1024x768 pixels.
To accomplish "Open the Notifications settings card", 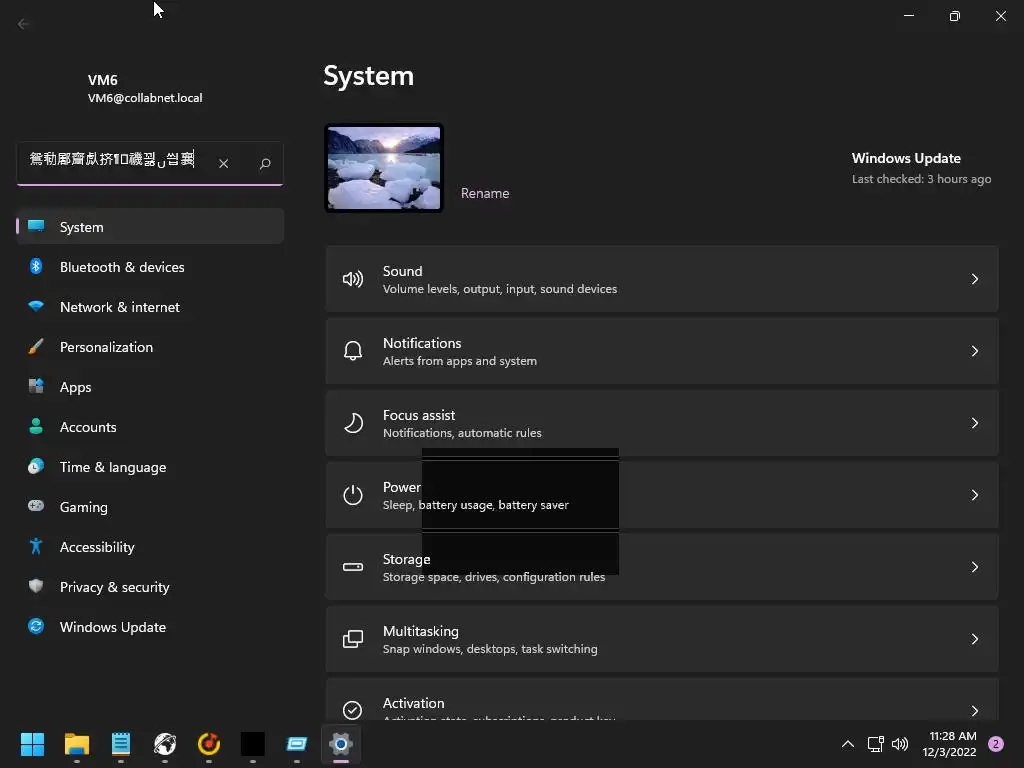I will point(662,351).
